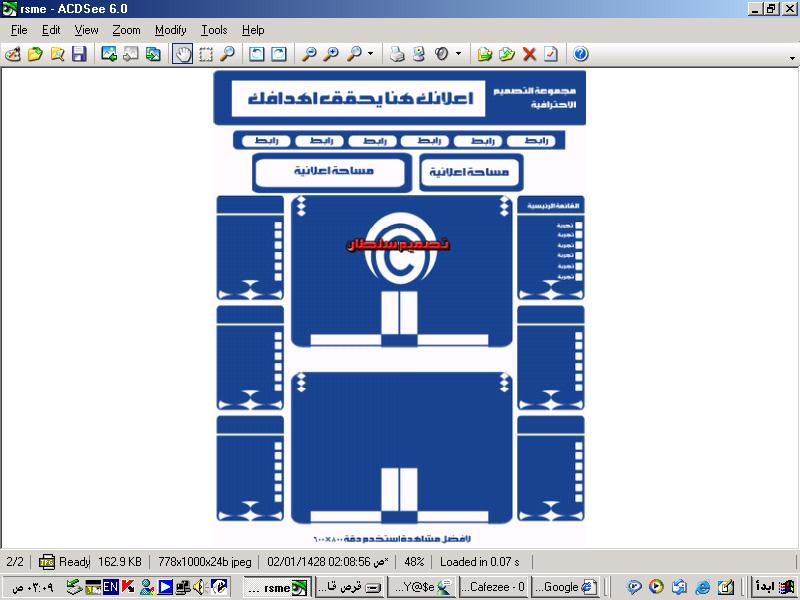Open the Zoom menu
Screen dimensions: 800x600
126,30
